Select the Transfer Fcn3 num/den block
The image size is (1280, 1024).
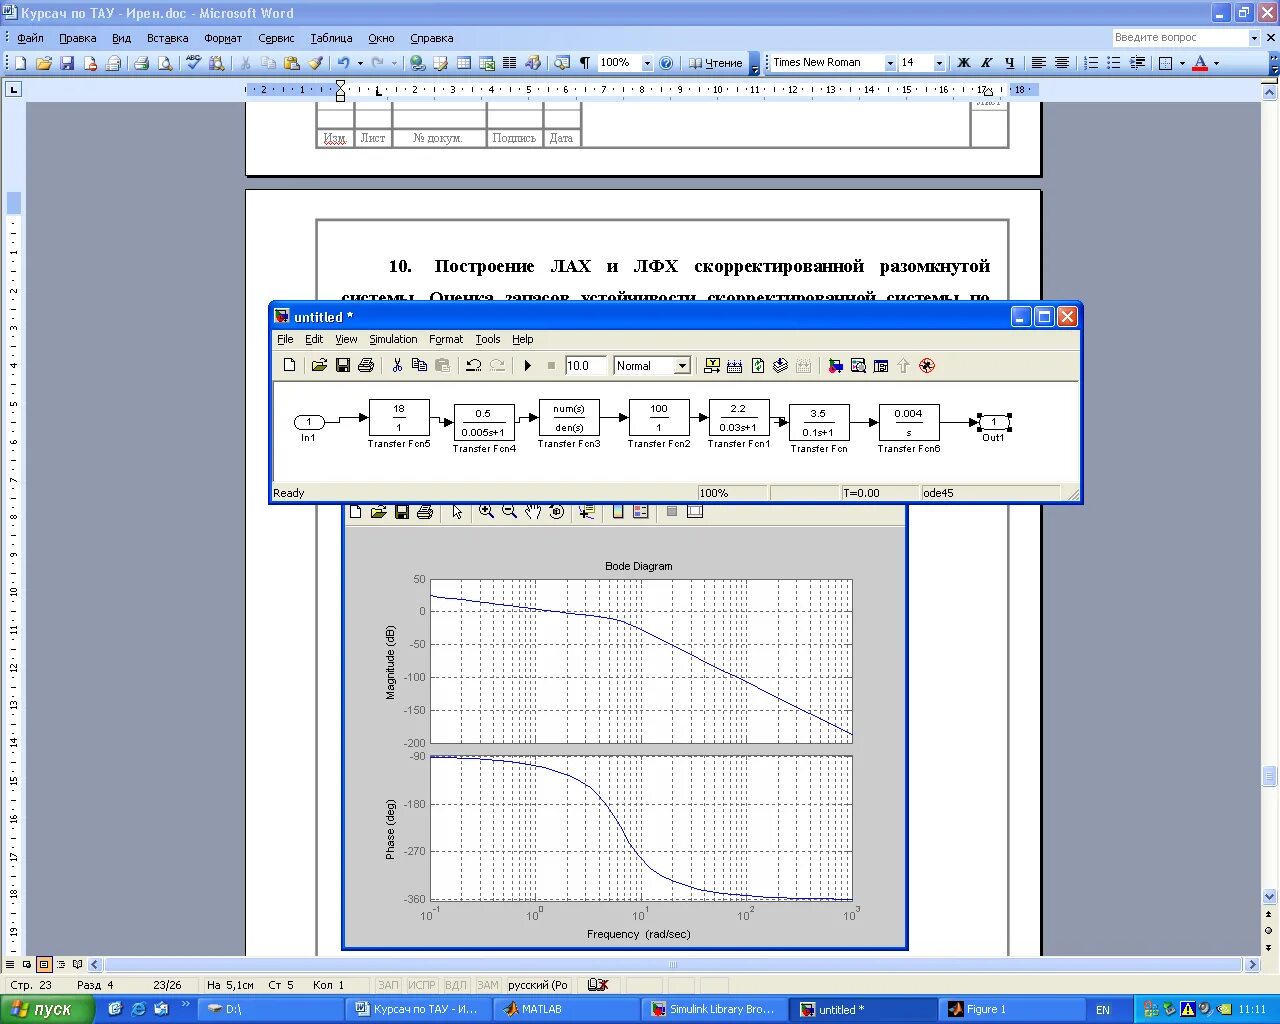[x=569, y=418]
